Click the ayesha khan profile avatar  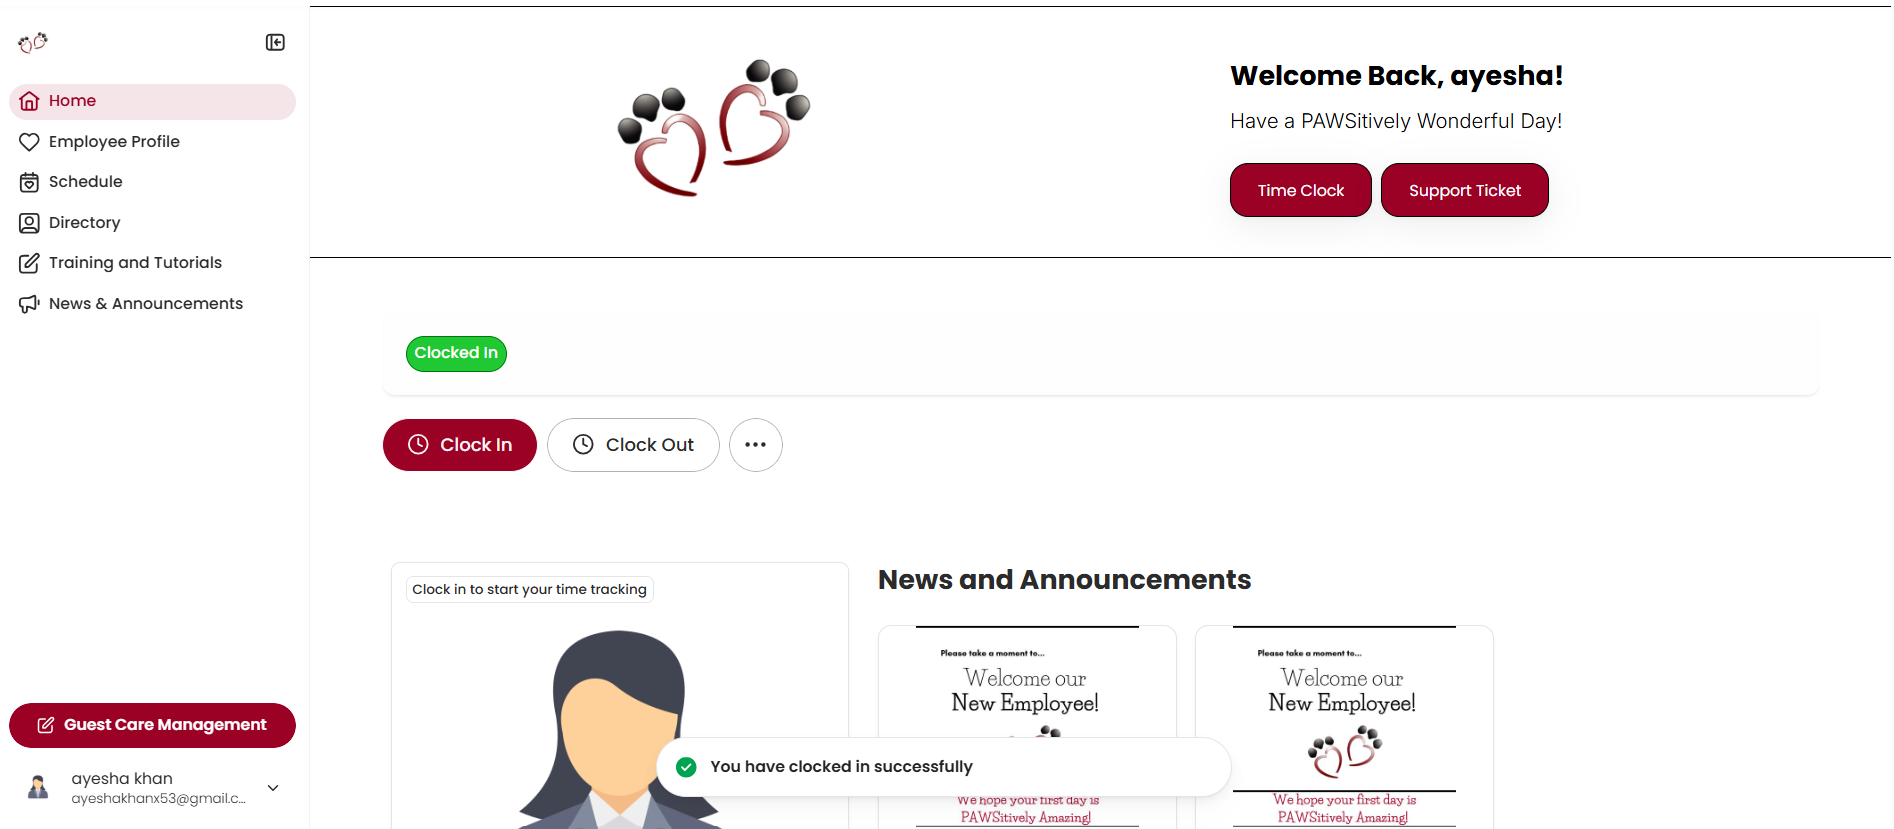[38, 788]
